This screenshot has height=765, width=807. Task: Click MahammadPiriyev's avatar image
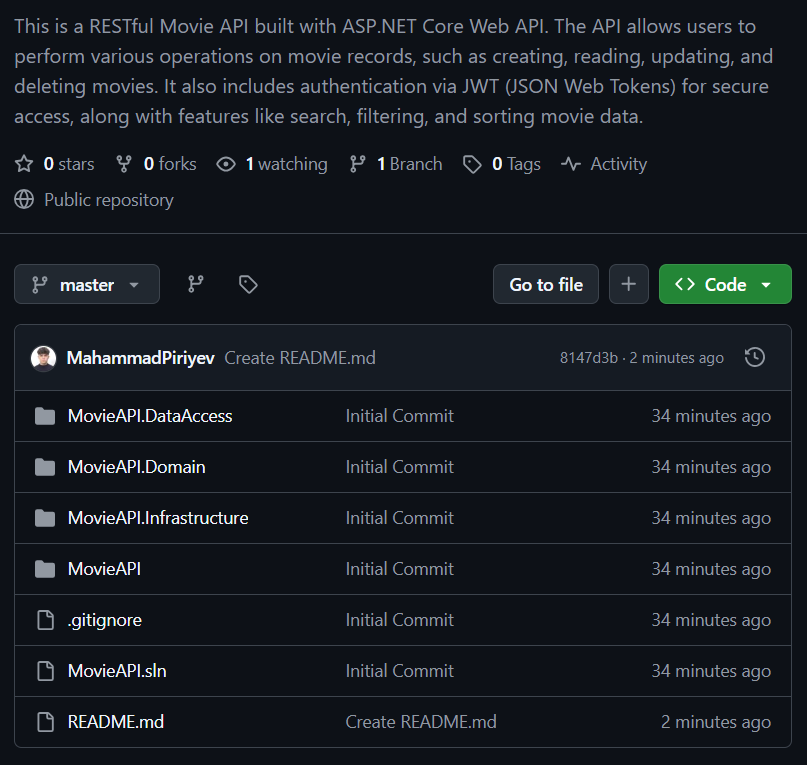[43, 358]
